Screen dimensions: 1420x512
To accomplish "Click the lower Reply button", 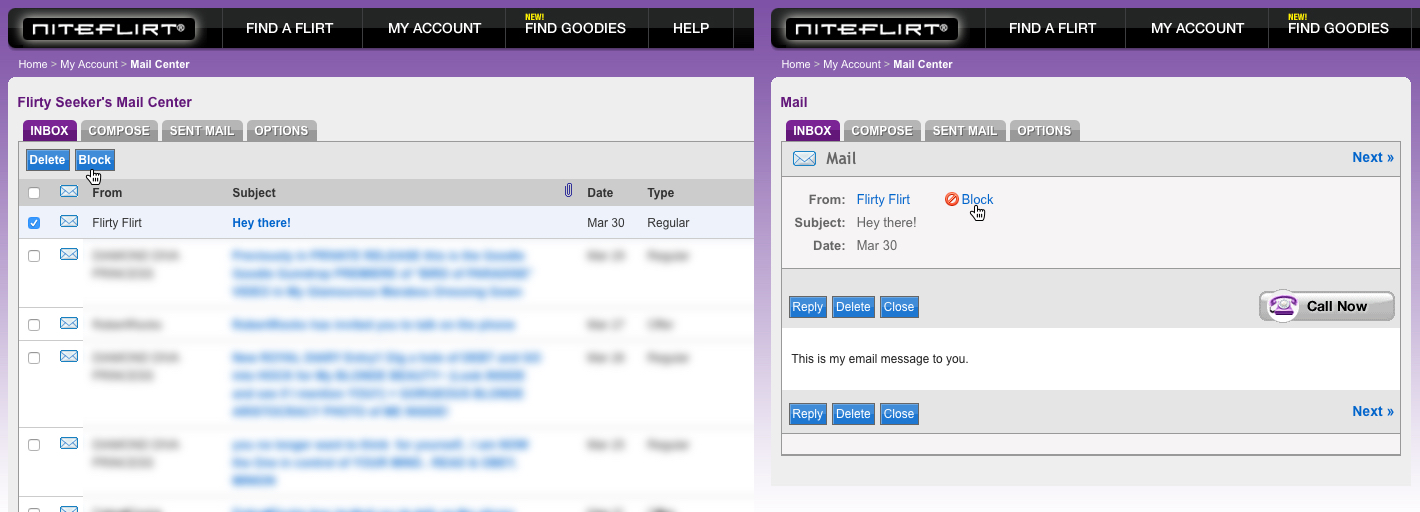I will coord(808,414).
